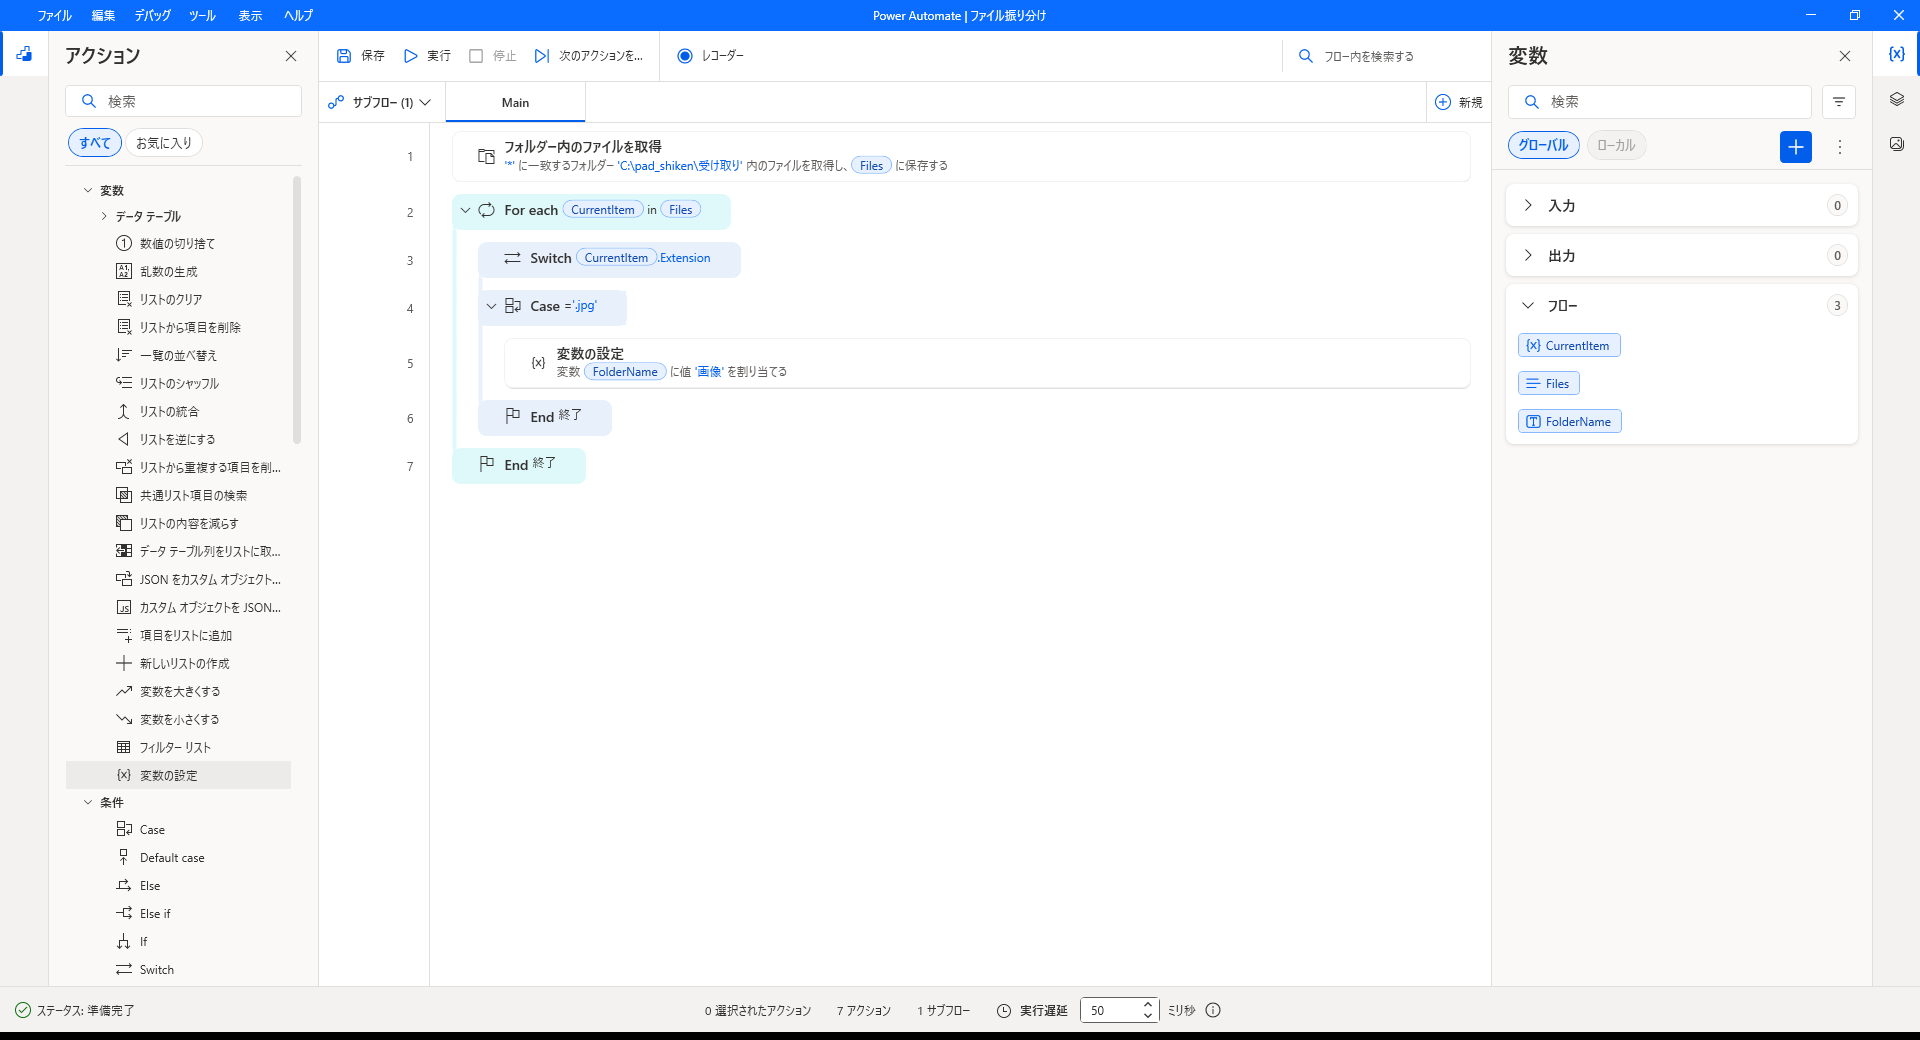
Task: Run the flow with 実行 button
Action: point(427,56)
